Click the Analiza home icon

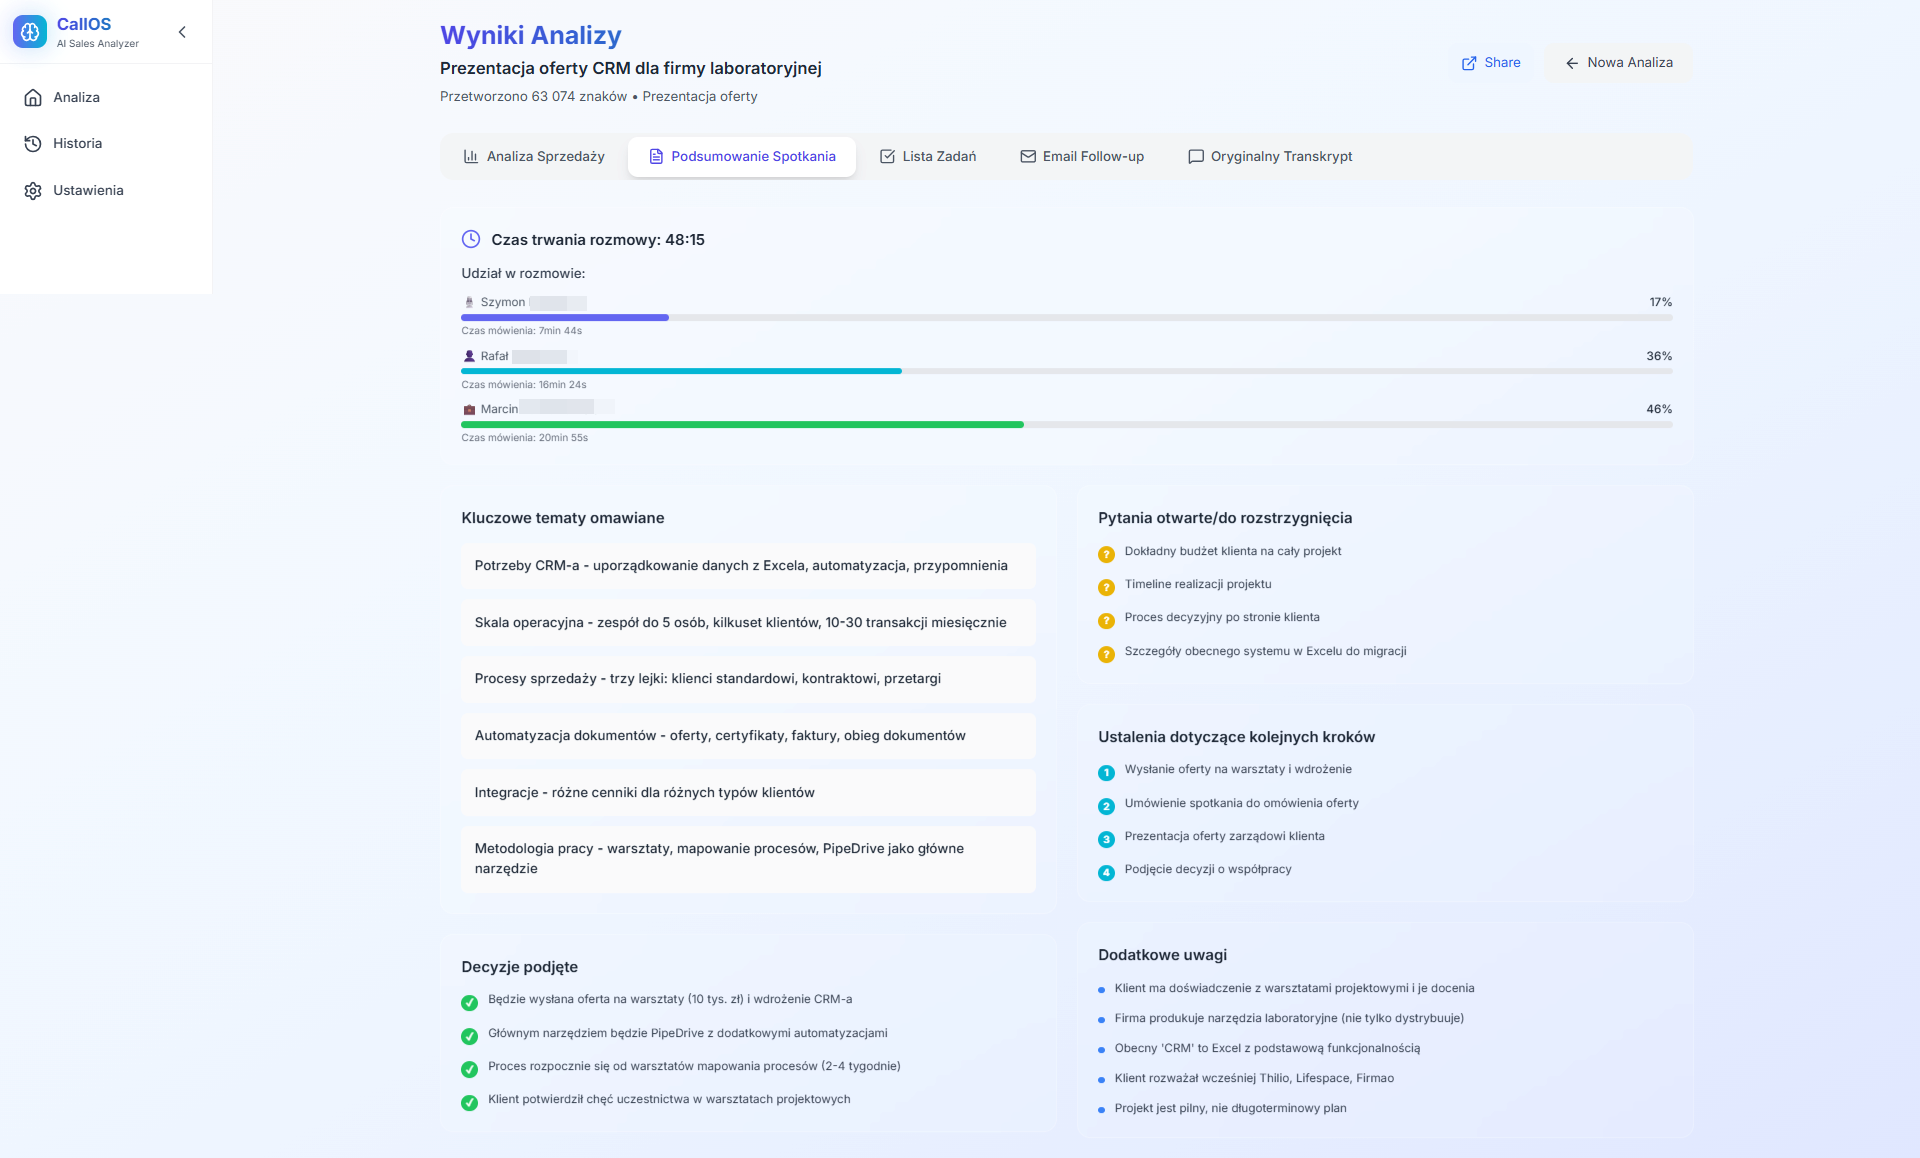click(33, 97)
